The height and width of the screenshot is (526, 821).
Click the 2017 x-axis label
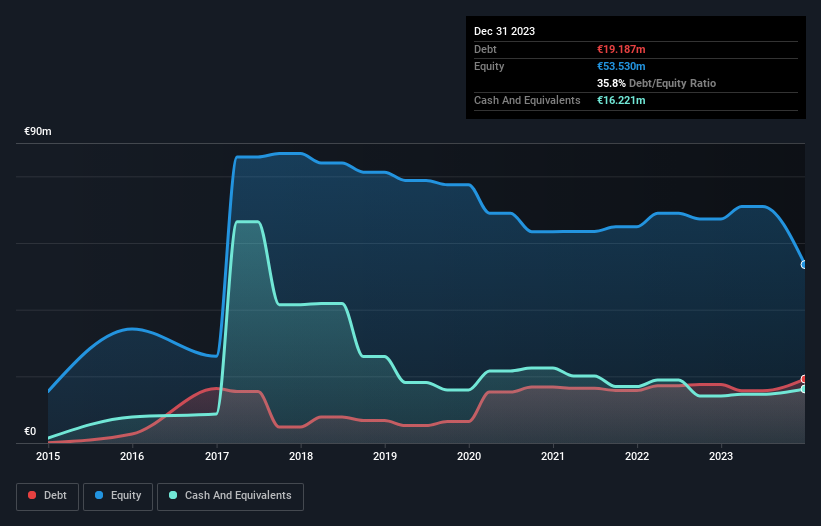pyautogui.click(x=217, y=456)
